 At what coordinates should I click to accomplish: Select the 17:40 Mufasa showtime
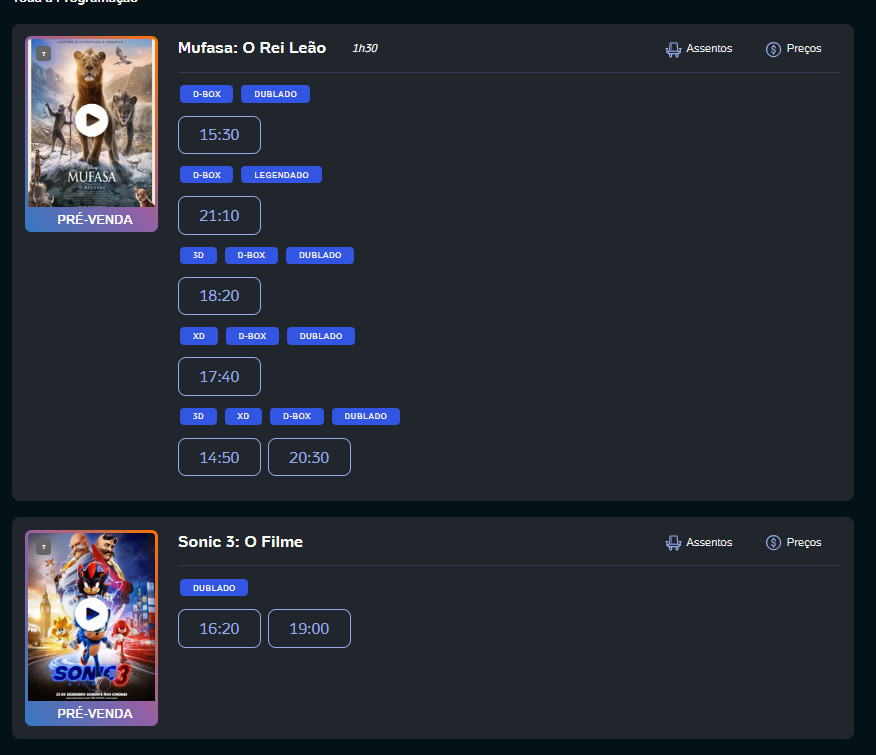point(220,377)
